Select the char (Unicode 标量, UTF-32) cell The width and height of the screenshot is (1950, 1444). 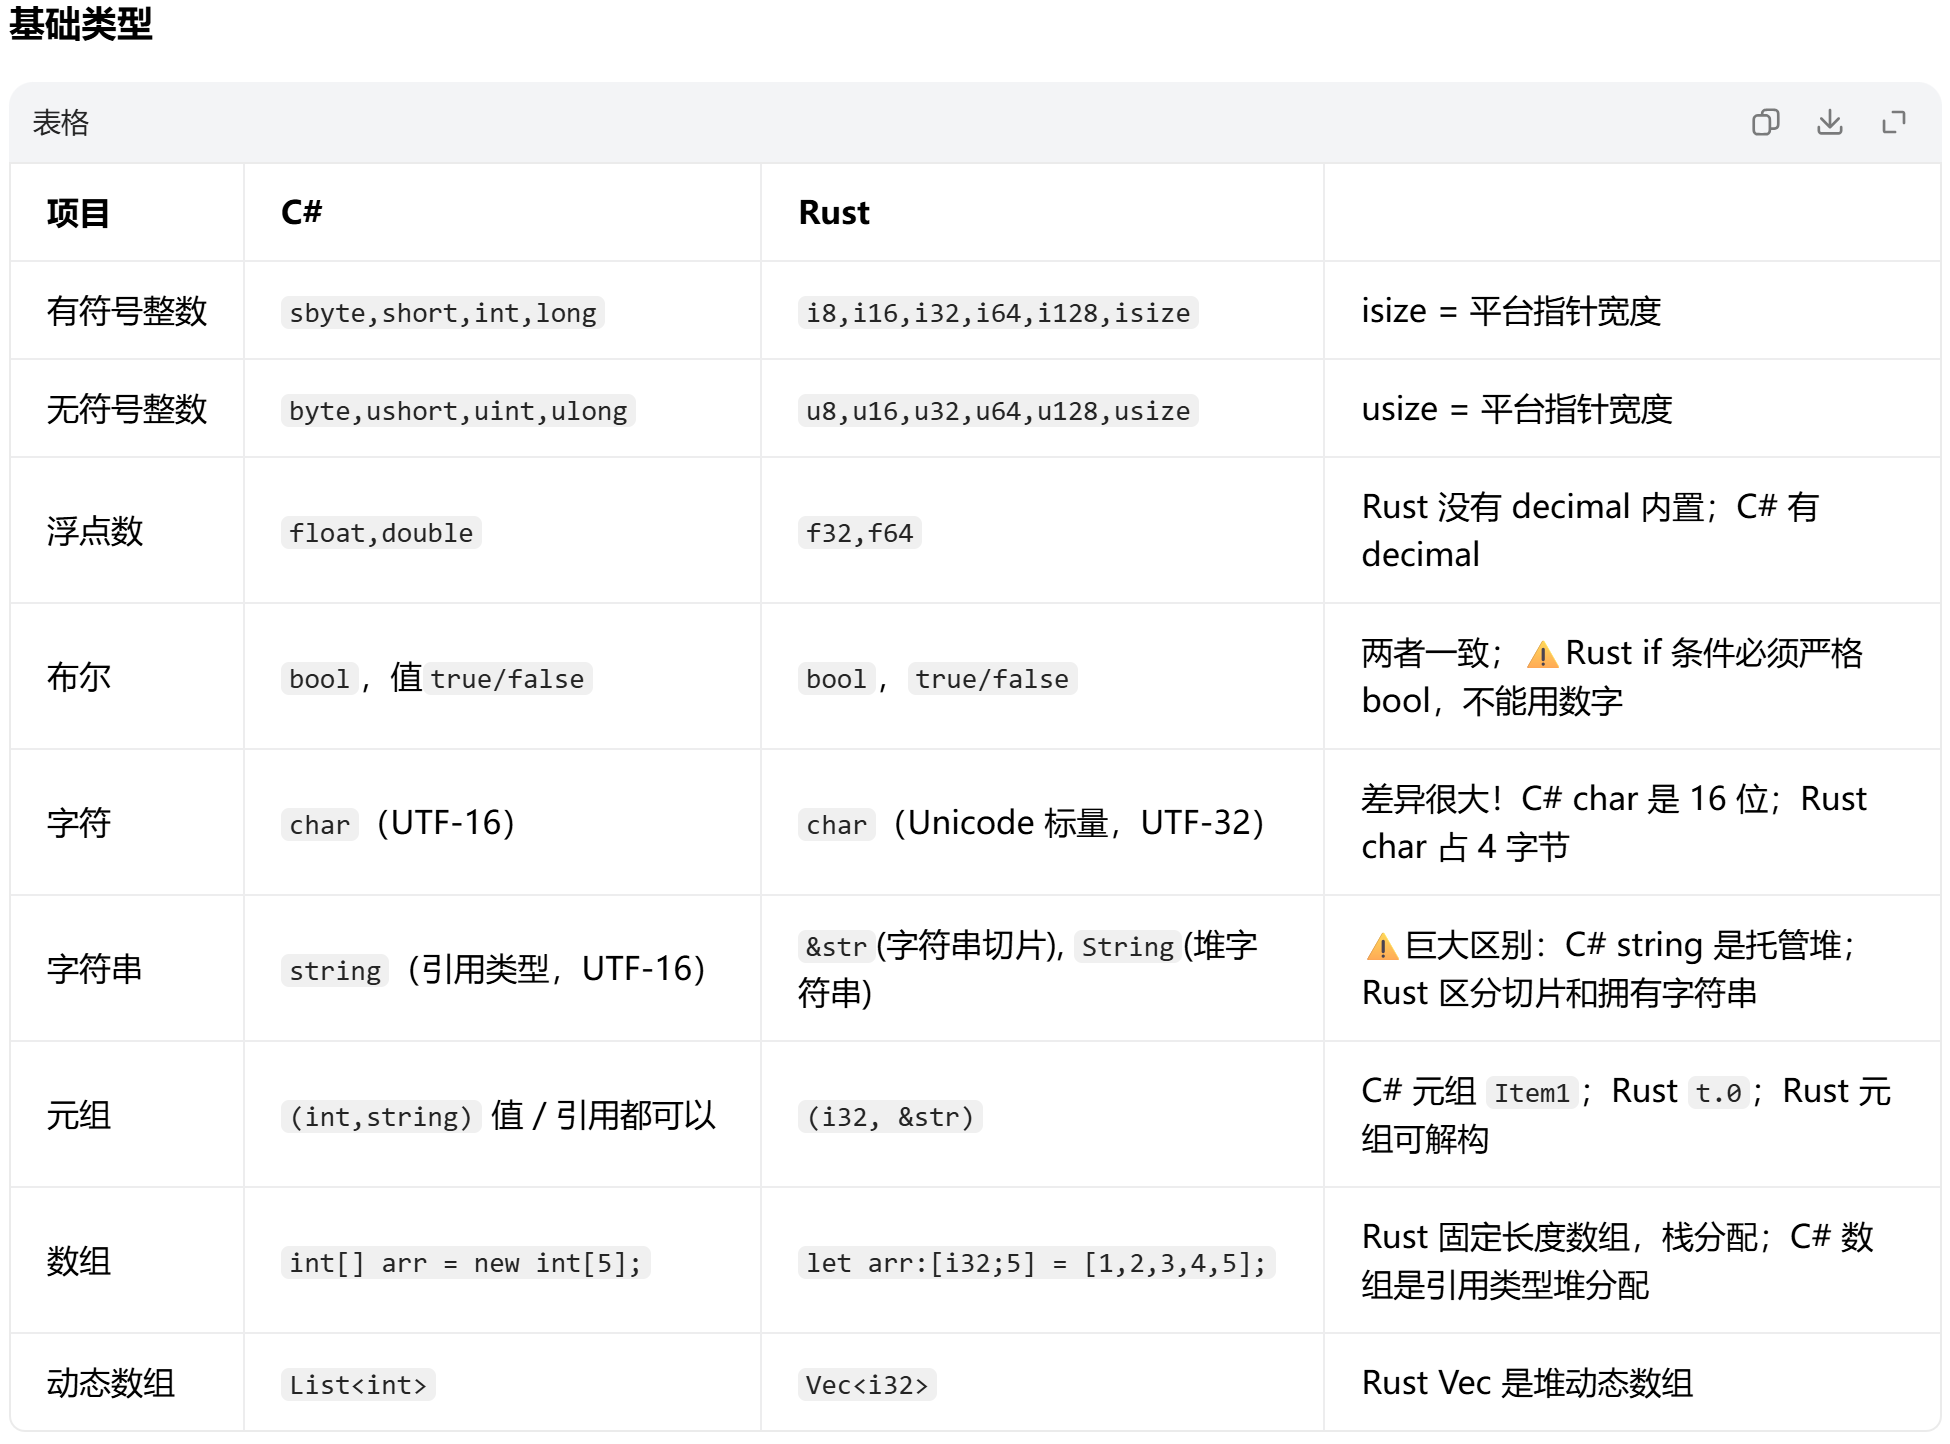click(1032, 823)
